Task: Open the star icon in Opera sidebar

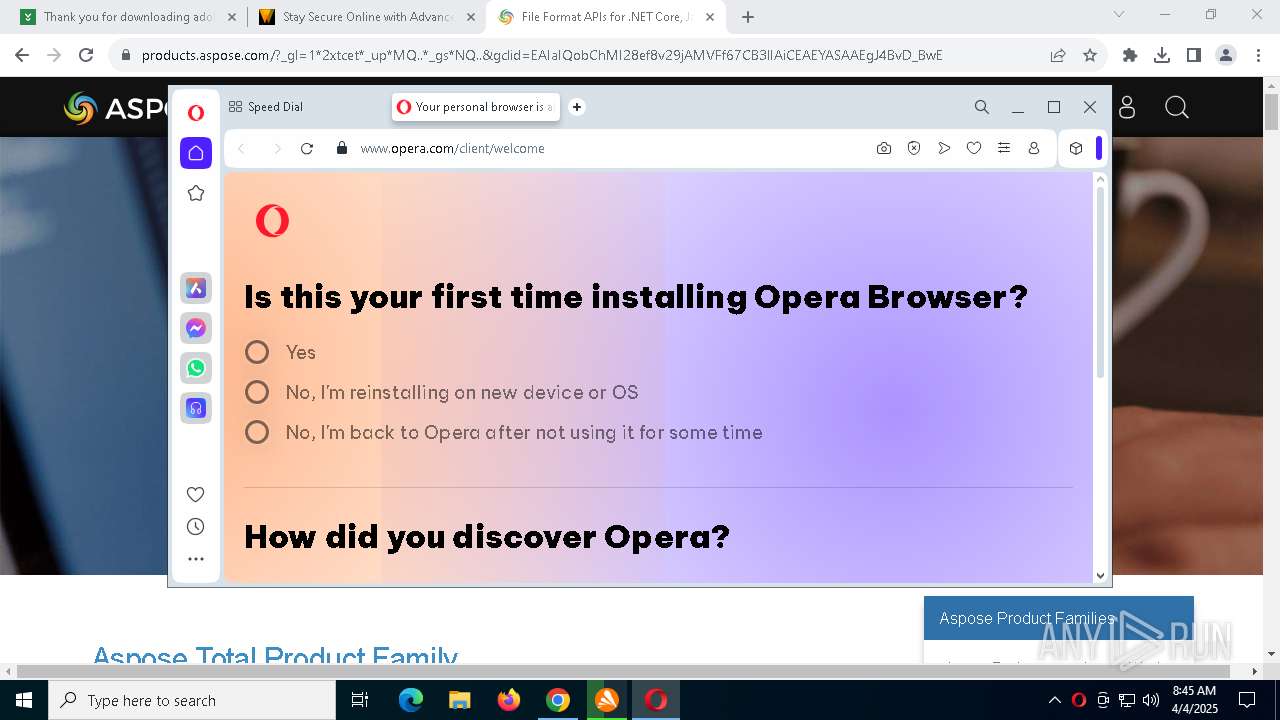Action: tap(196, 193)
